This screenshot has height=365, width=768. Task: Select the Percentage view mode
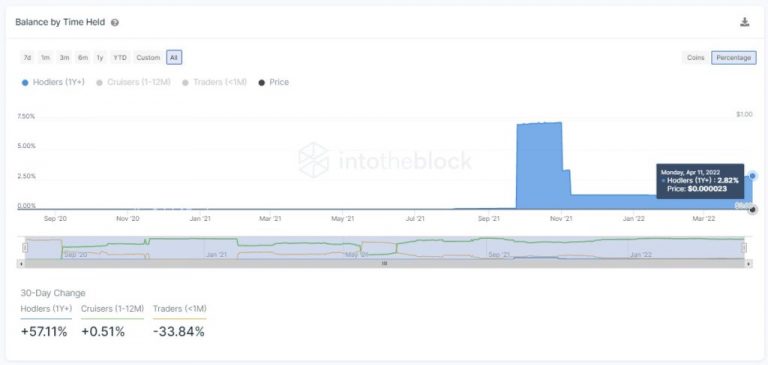click(x=733, y=58)
